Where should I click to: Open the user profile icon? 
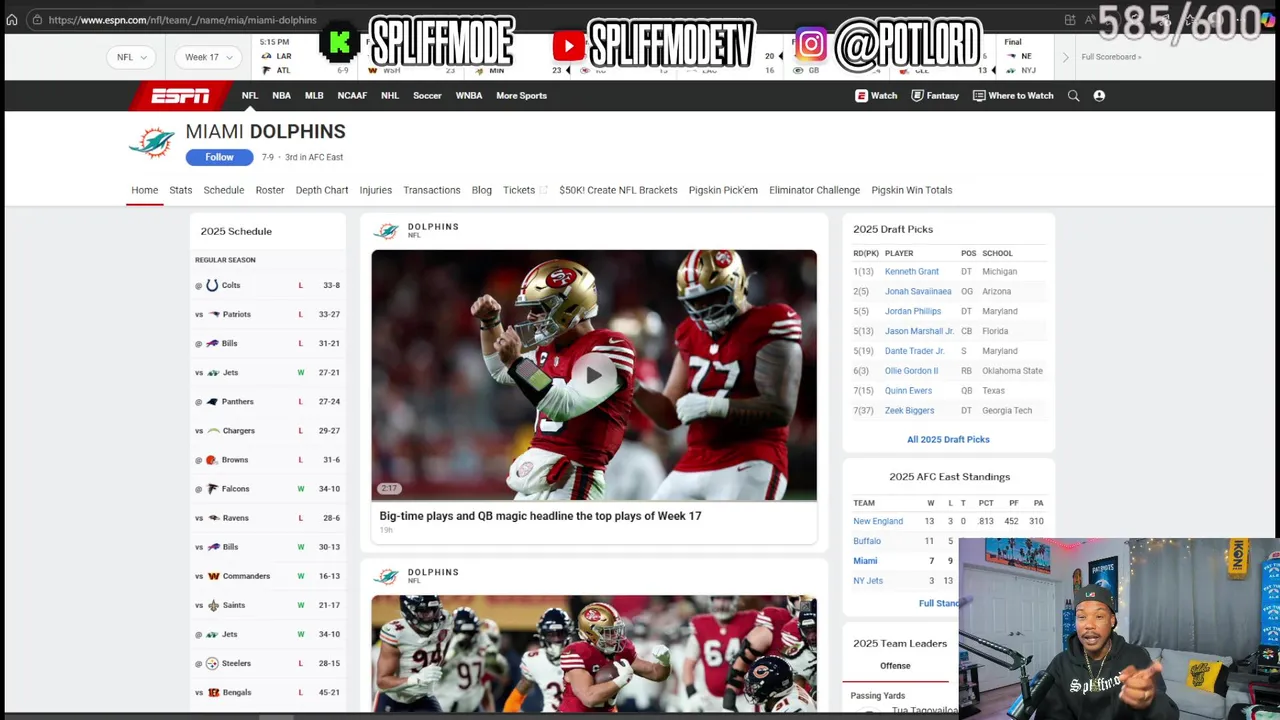[1099, 96]
